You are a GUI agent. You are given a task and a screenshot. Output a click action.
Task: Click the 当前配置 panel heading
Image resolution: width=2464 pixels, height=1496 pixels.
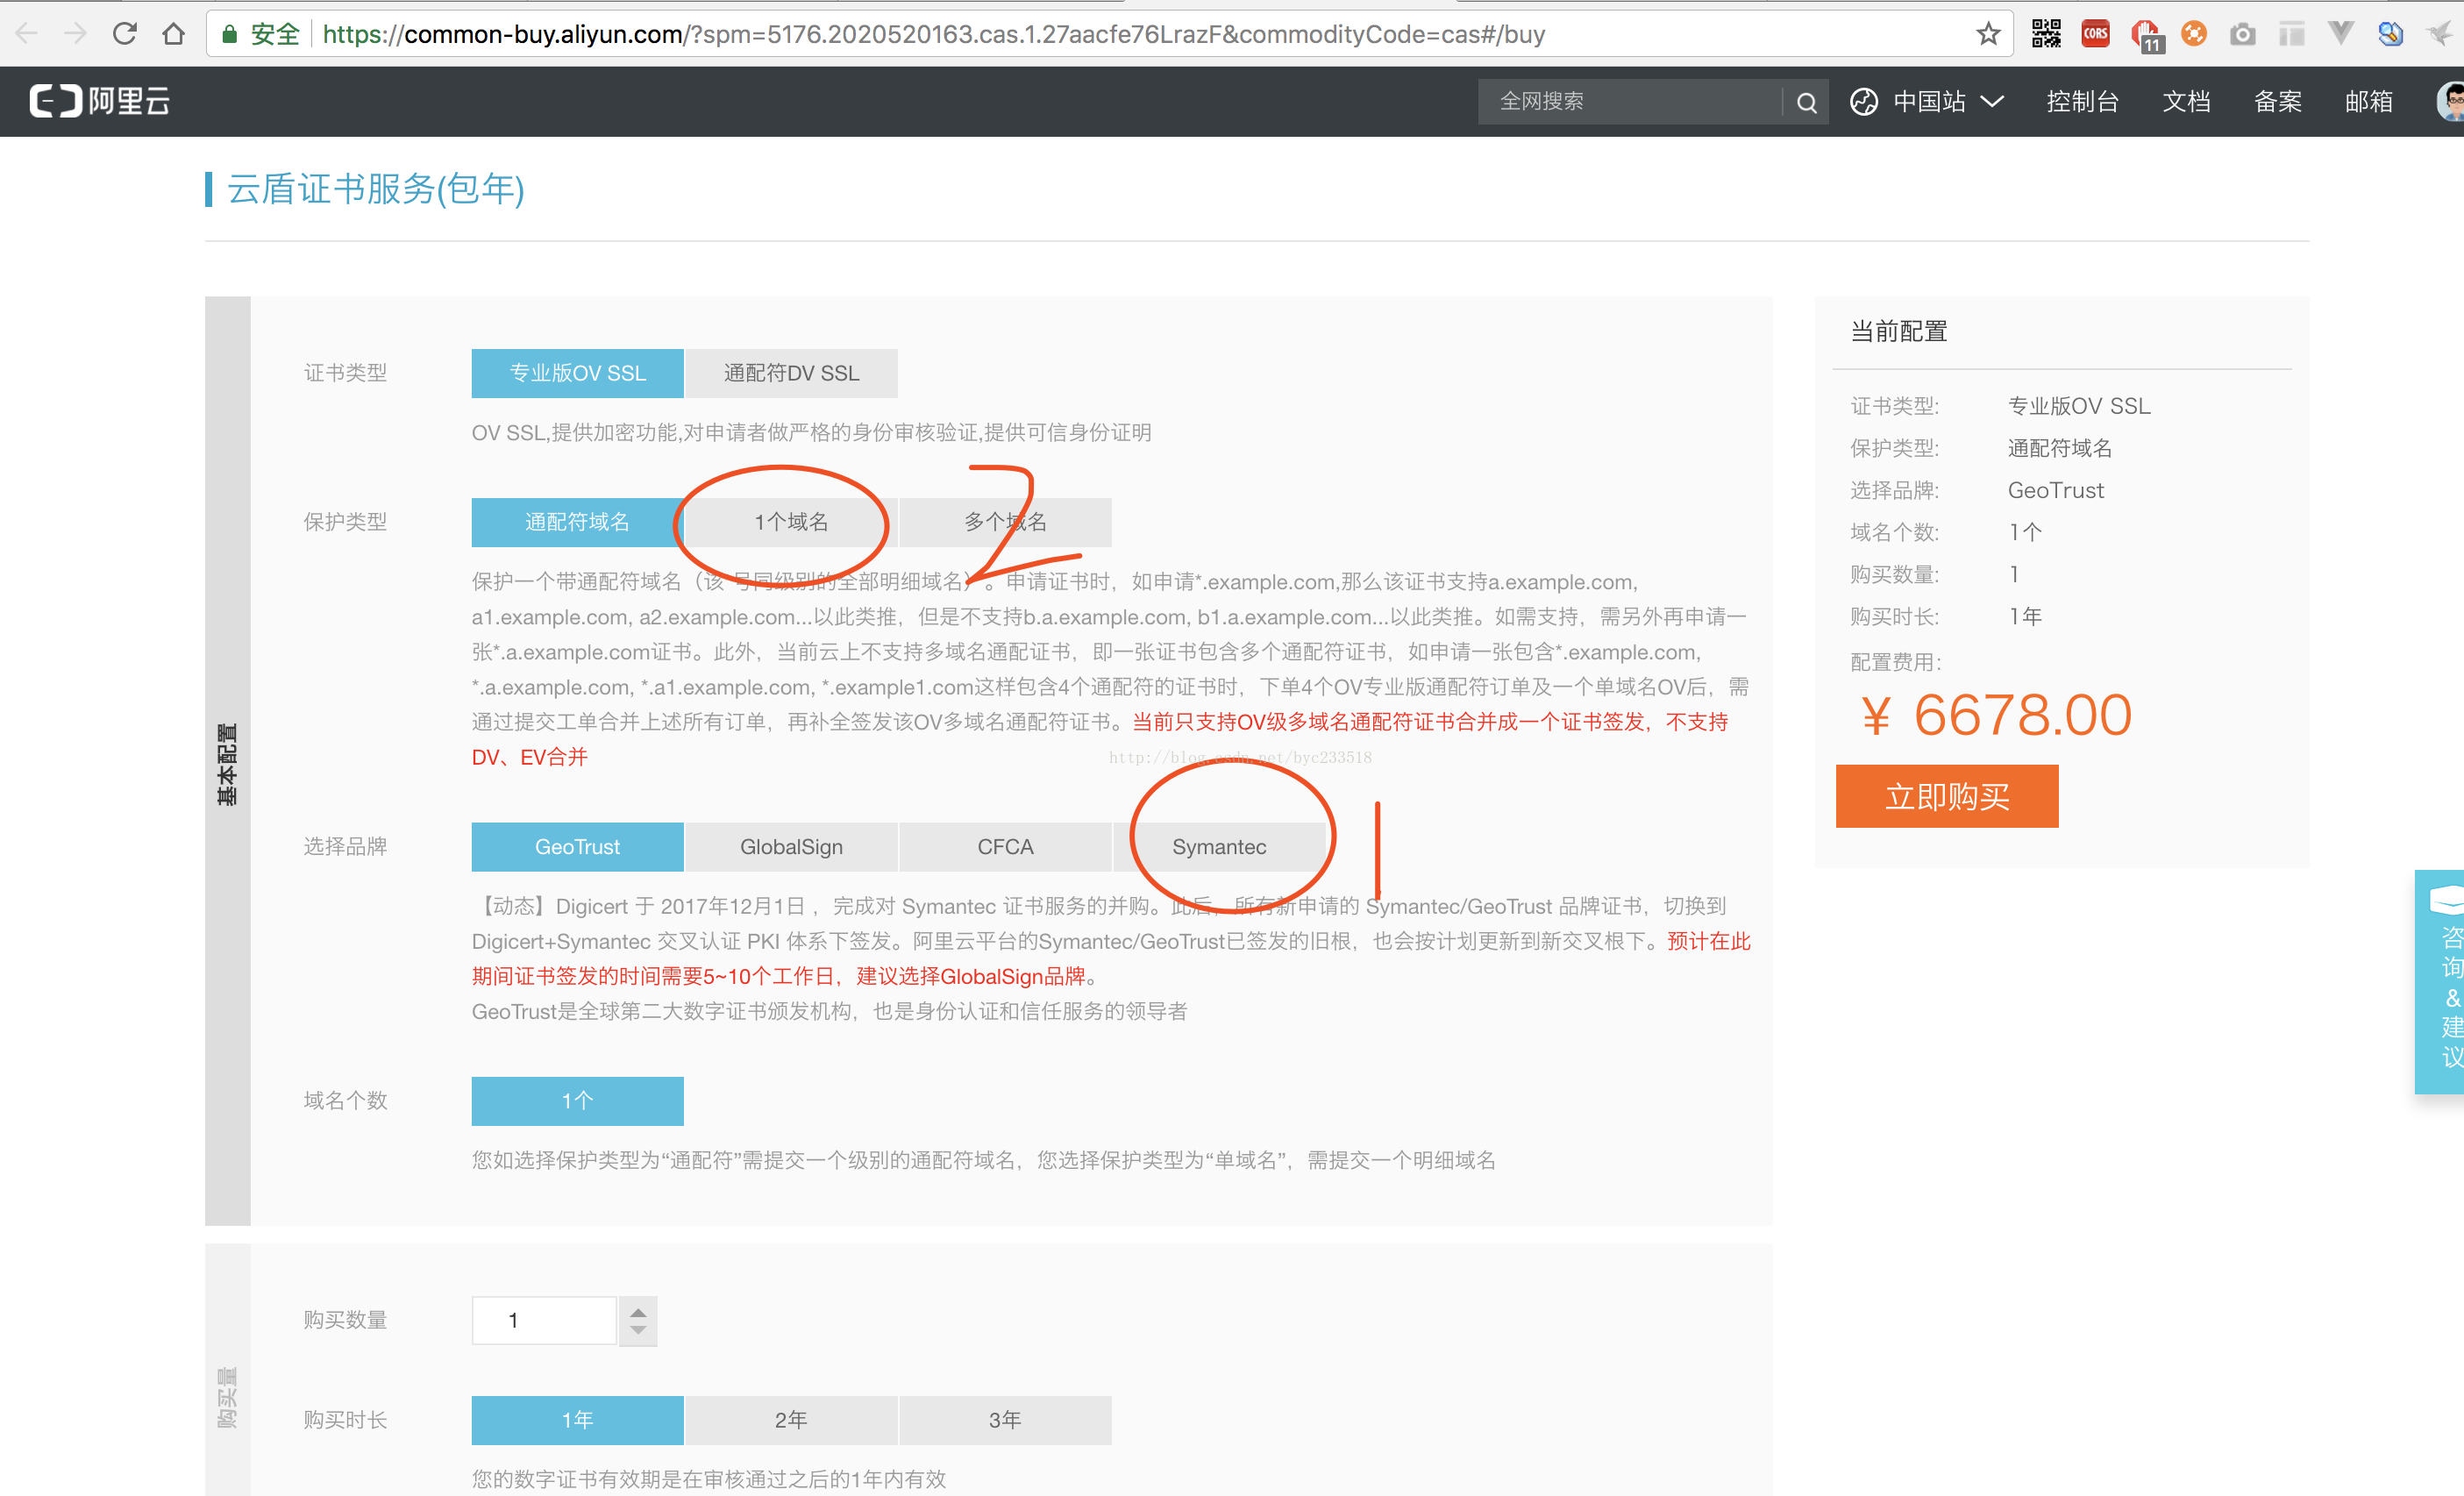coord(1899,332)
